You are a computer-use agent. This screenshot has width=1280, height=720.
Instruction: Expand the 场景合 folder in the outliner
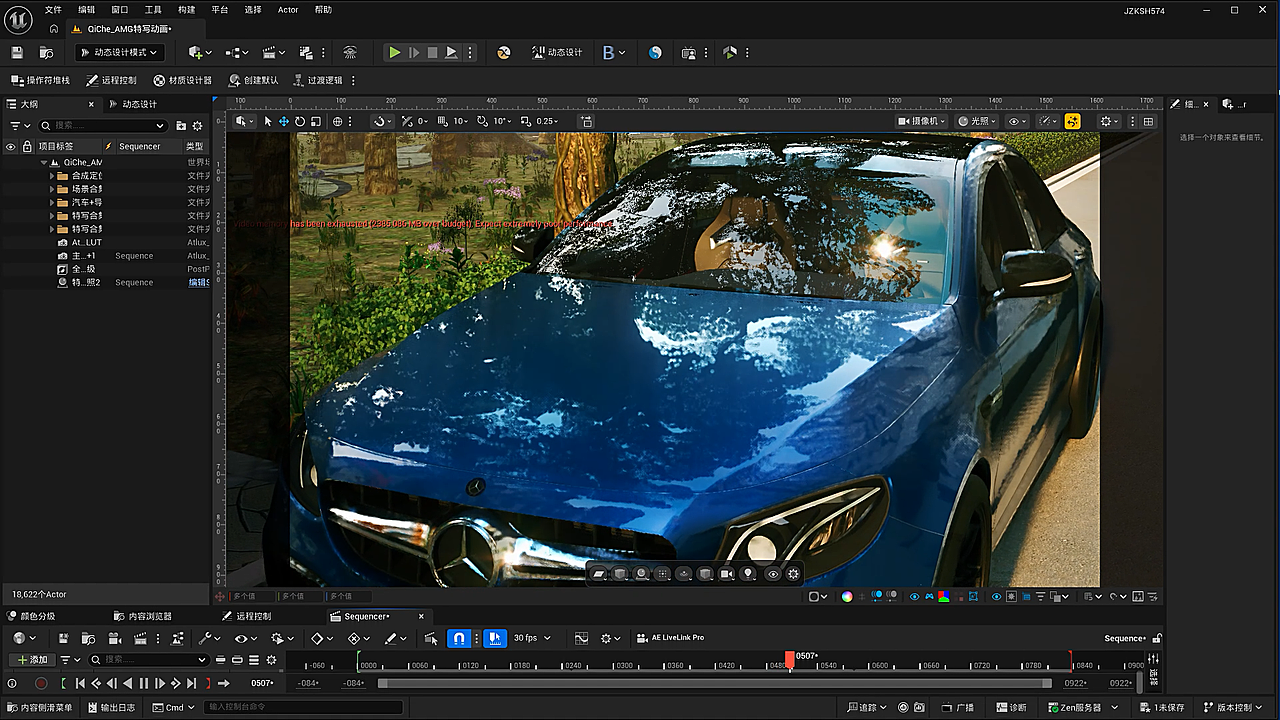tap(52, 189)
